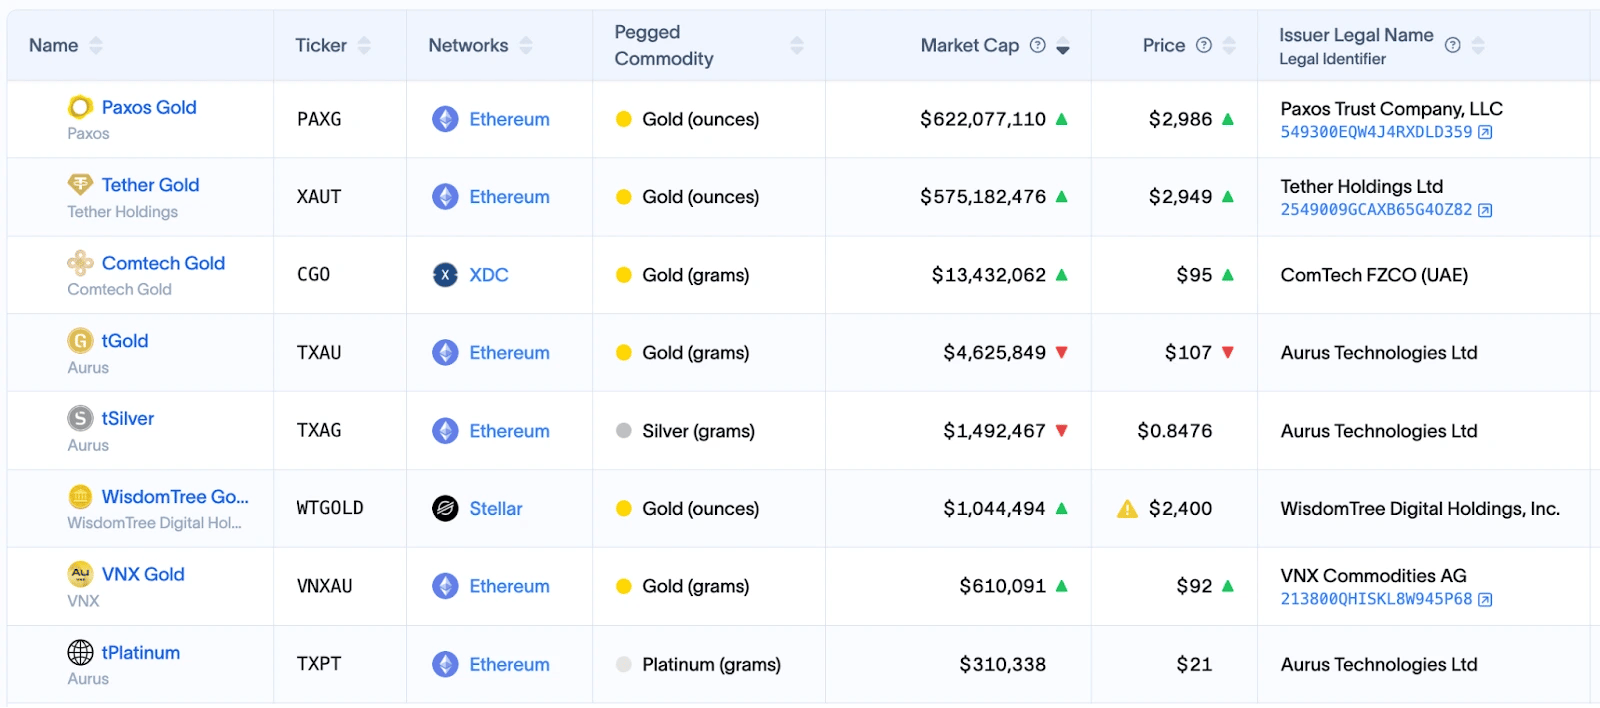Select price value $0.8476

point(1174,431)
